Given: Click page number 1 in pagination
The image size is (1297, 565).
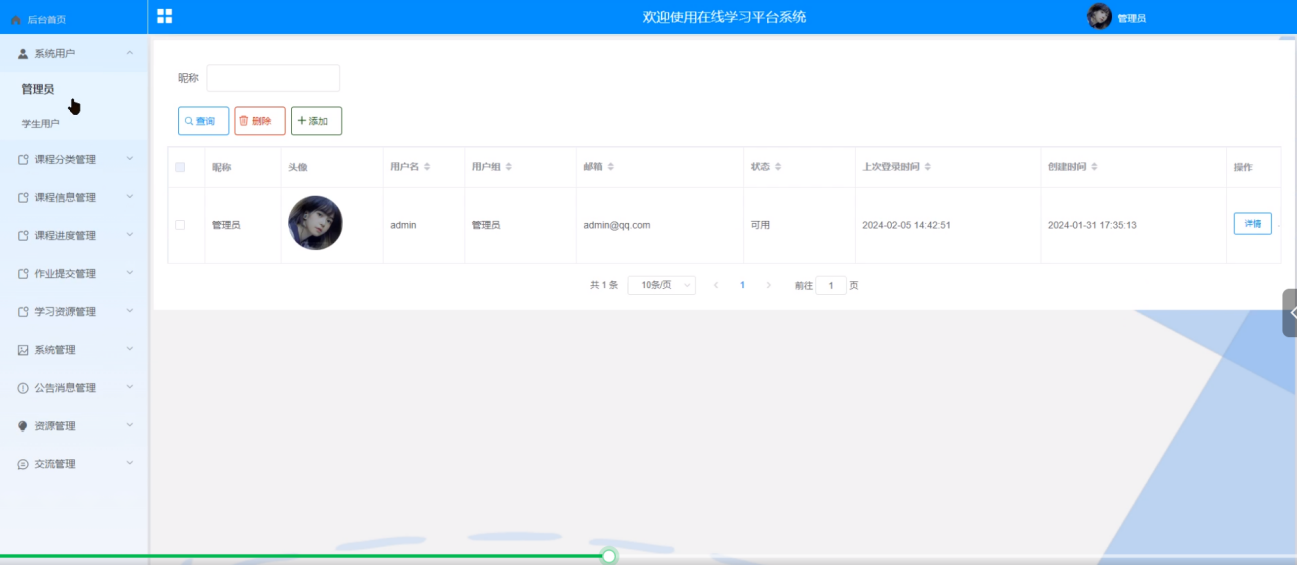Looking at the screenshot, I should click(742, 285).
